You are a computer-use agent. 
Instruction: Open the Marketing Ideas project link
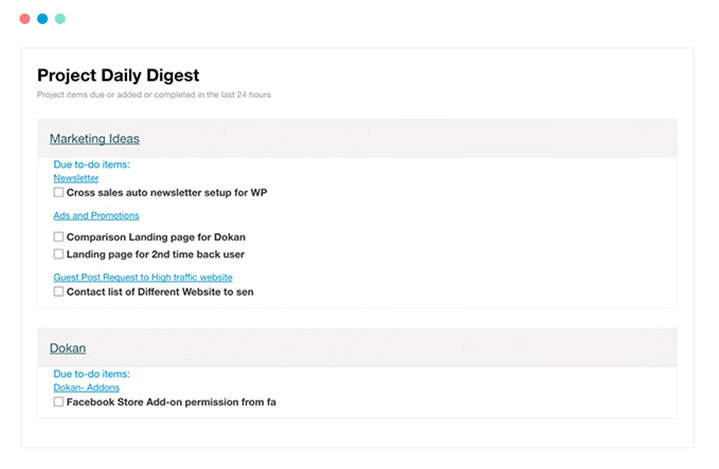coord(94,138)
